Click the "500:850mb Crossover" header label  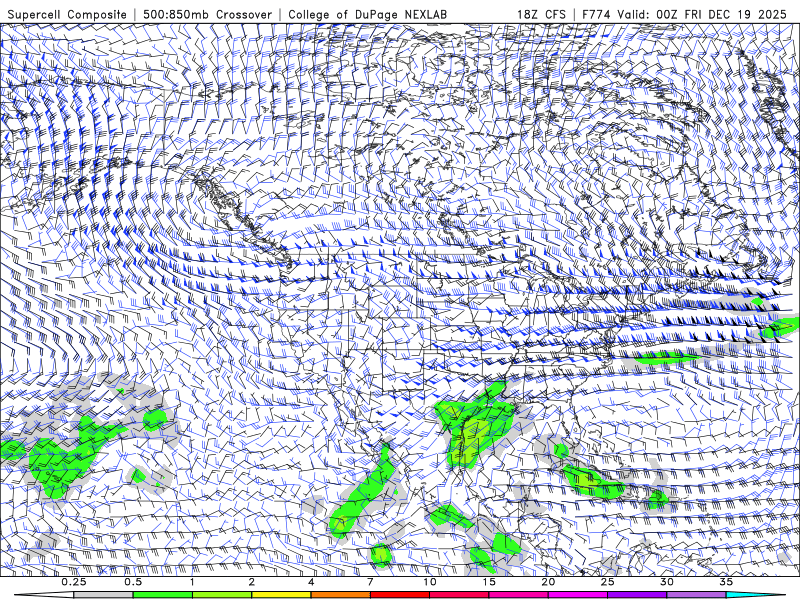point(207,14)
